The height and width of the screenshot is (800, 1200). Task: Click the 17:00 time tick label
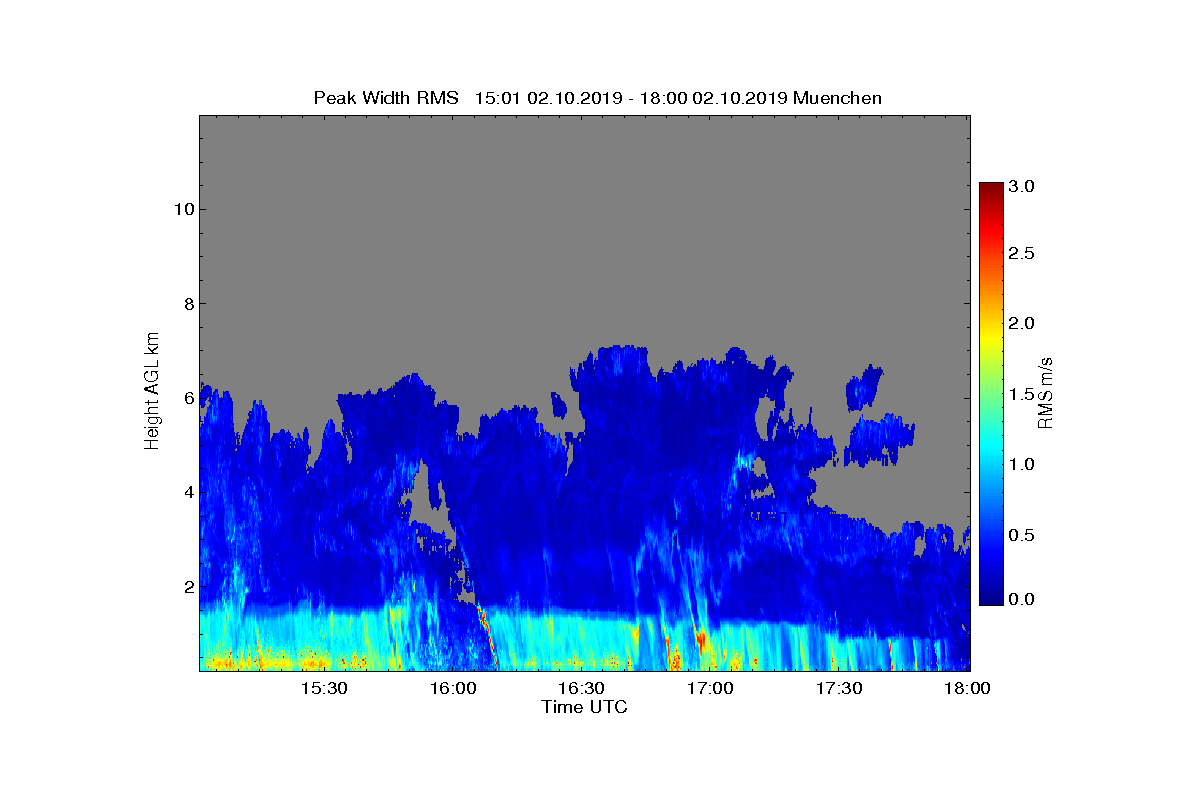point(711,688)
